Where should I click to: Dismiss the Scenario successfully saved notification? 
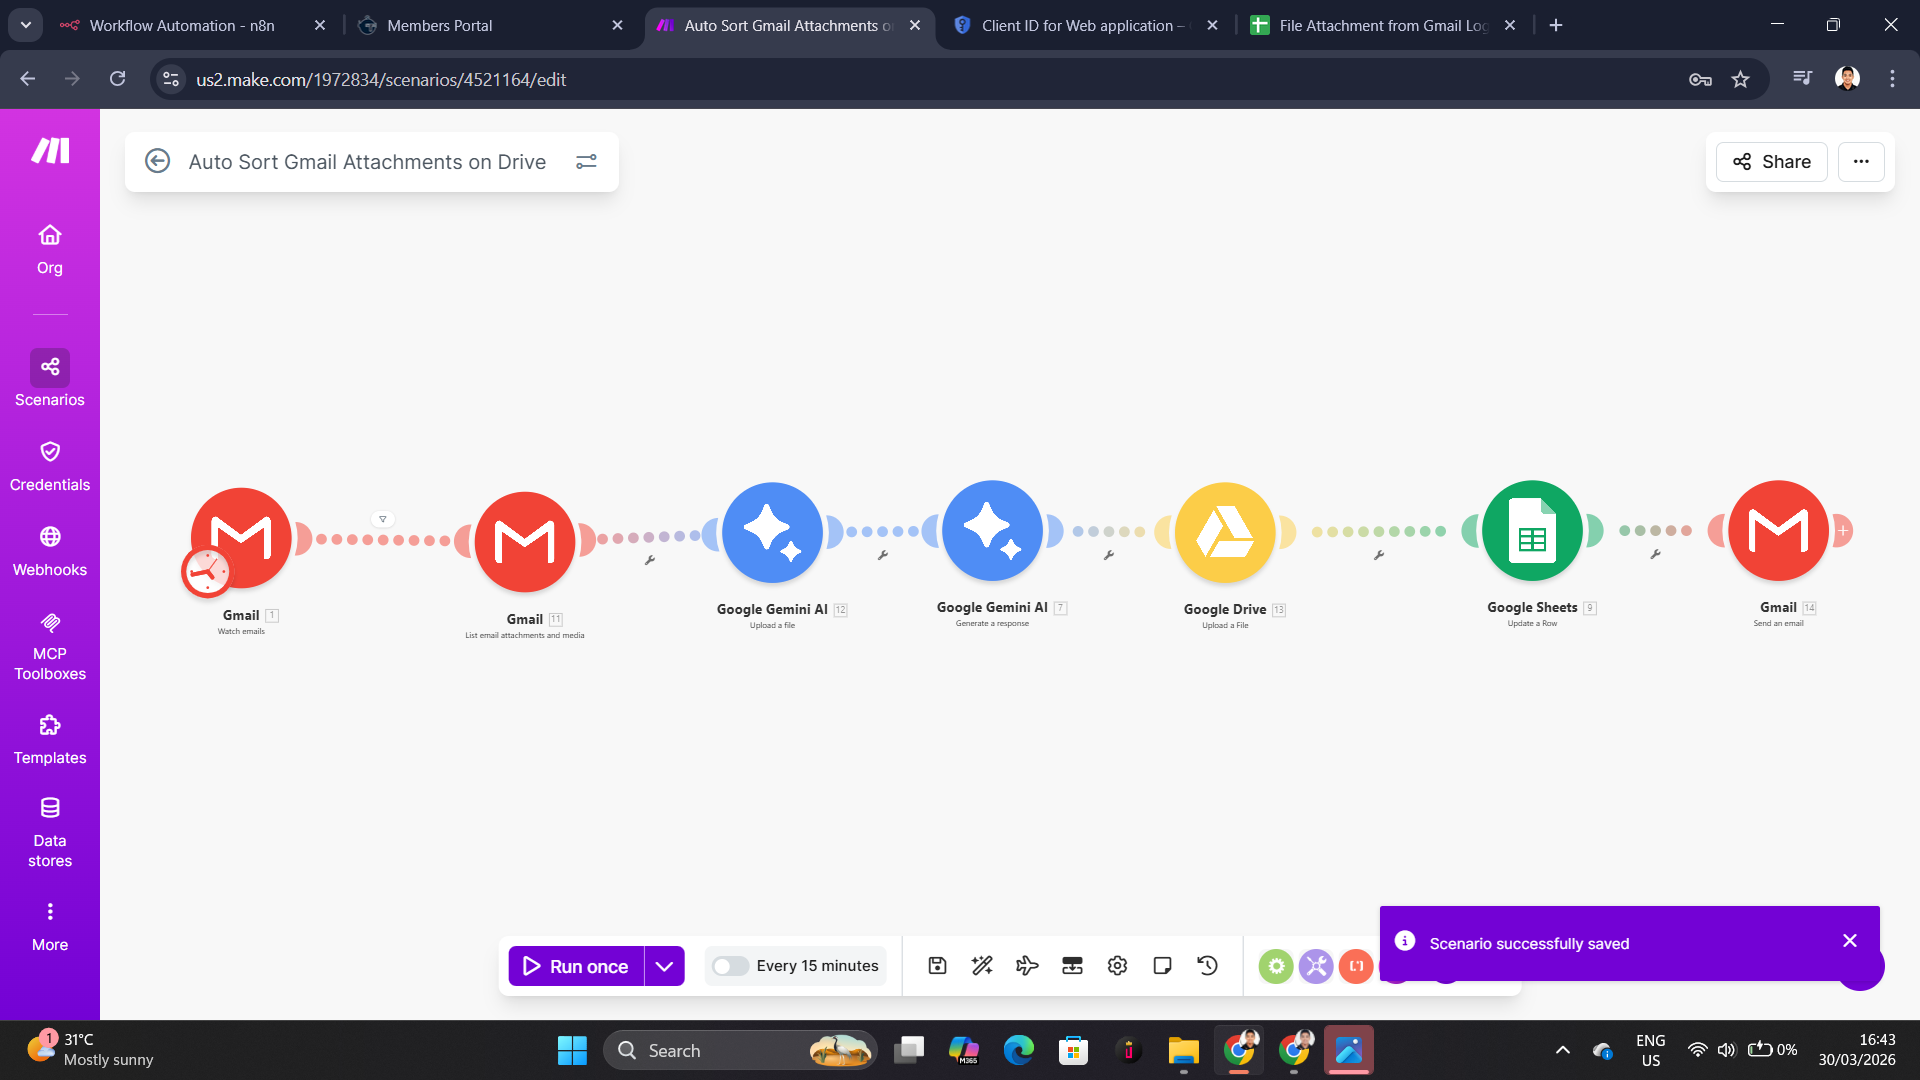(x=1850, y=940)
